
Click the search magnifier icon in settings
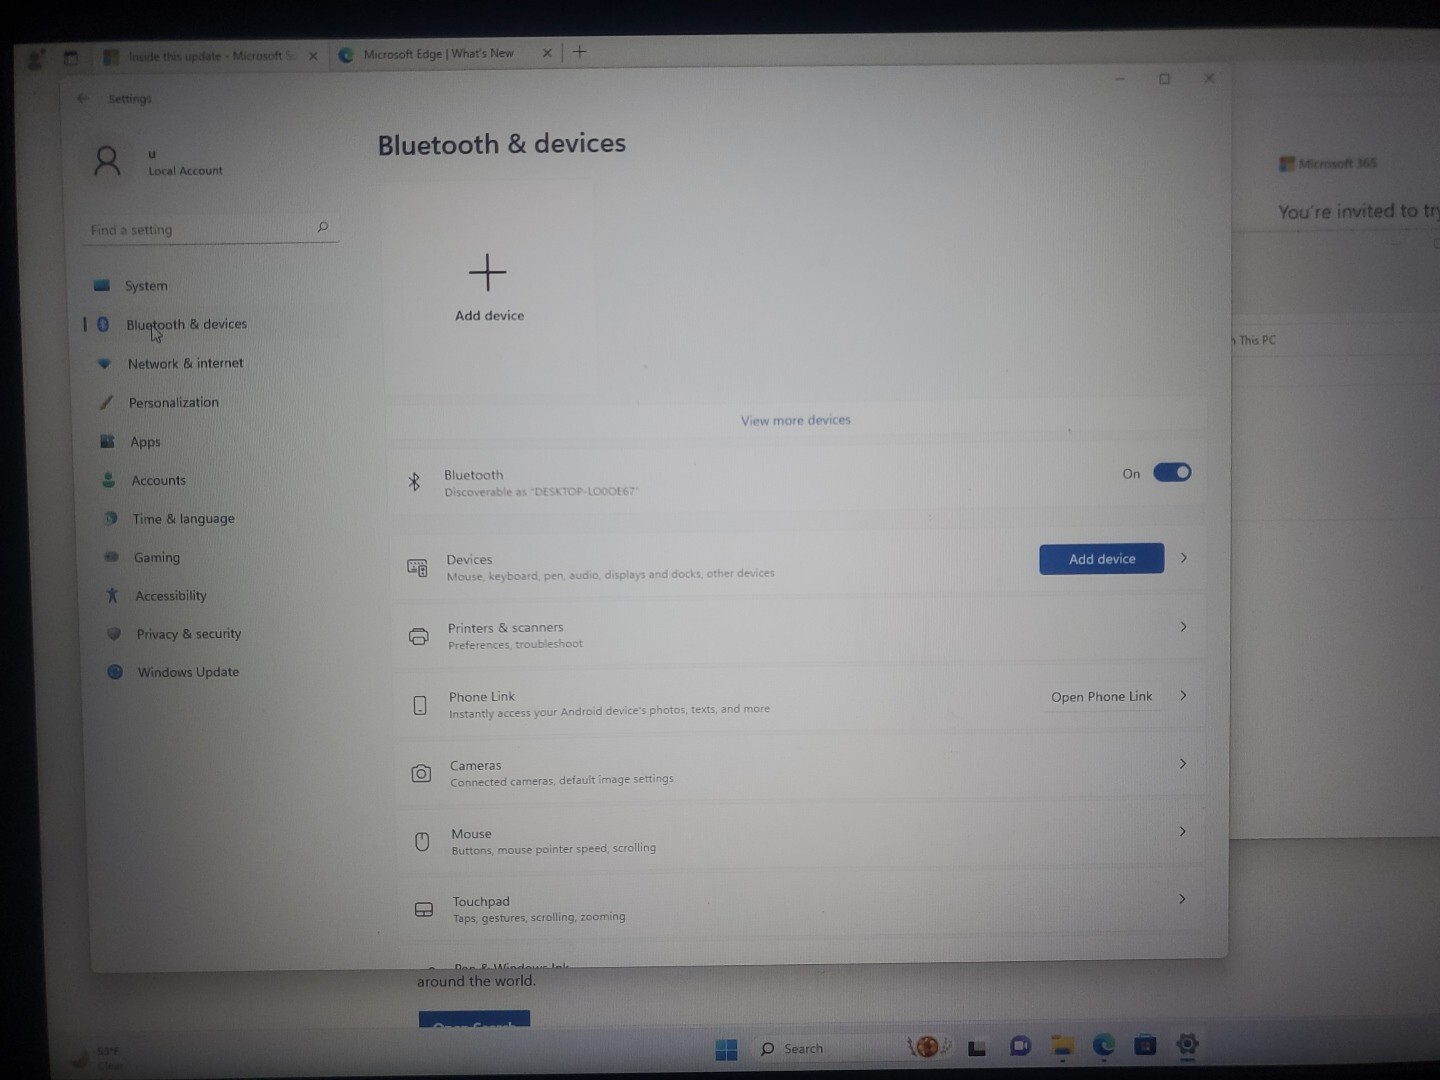tap(323, 227)
